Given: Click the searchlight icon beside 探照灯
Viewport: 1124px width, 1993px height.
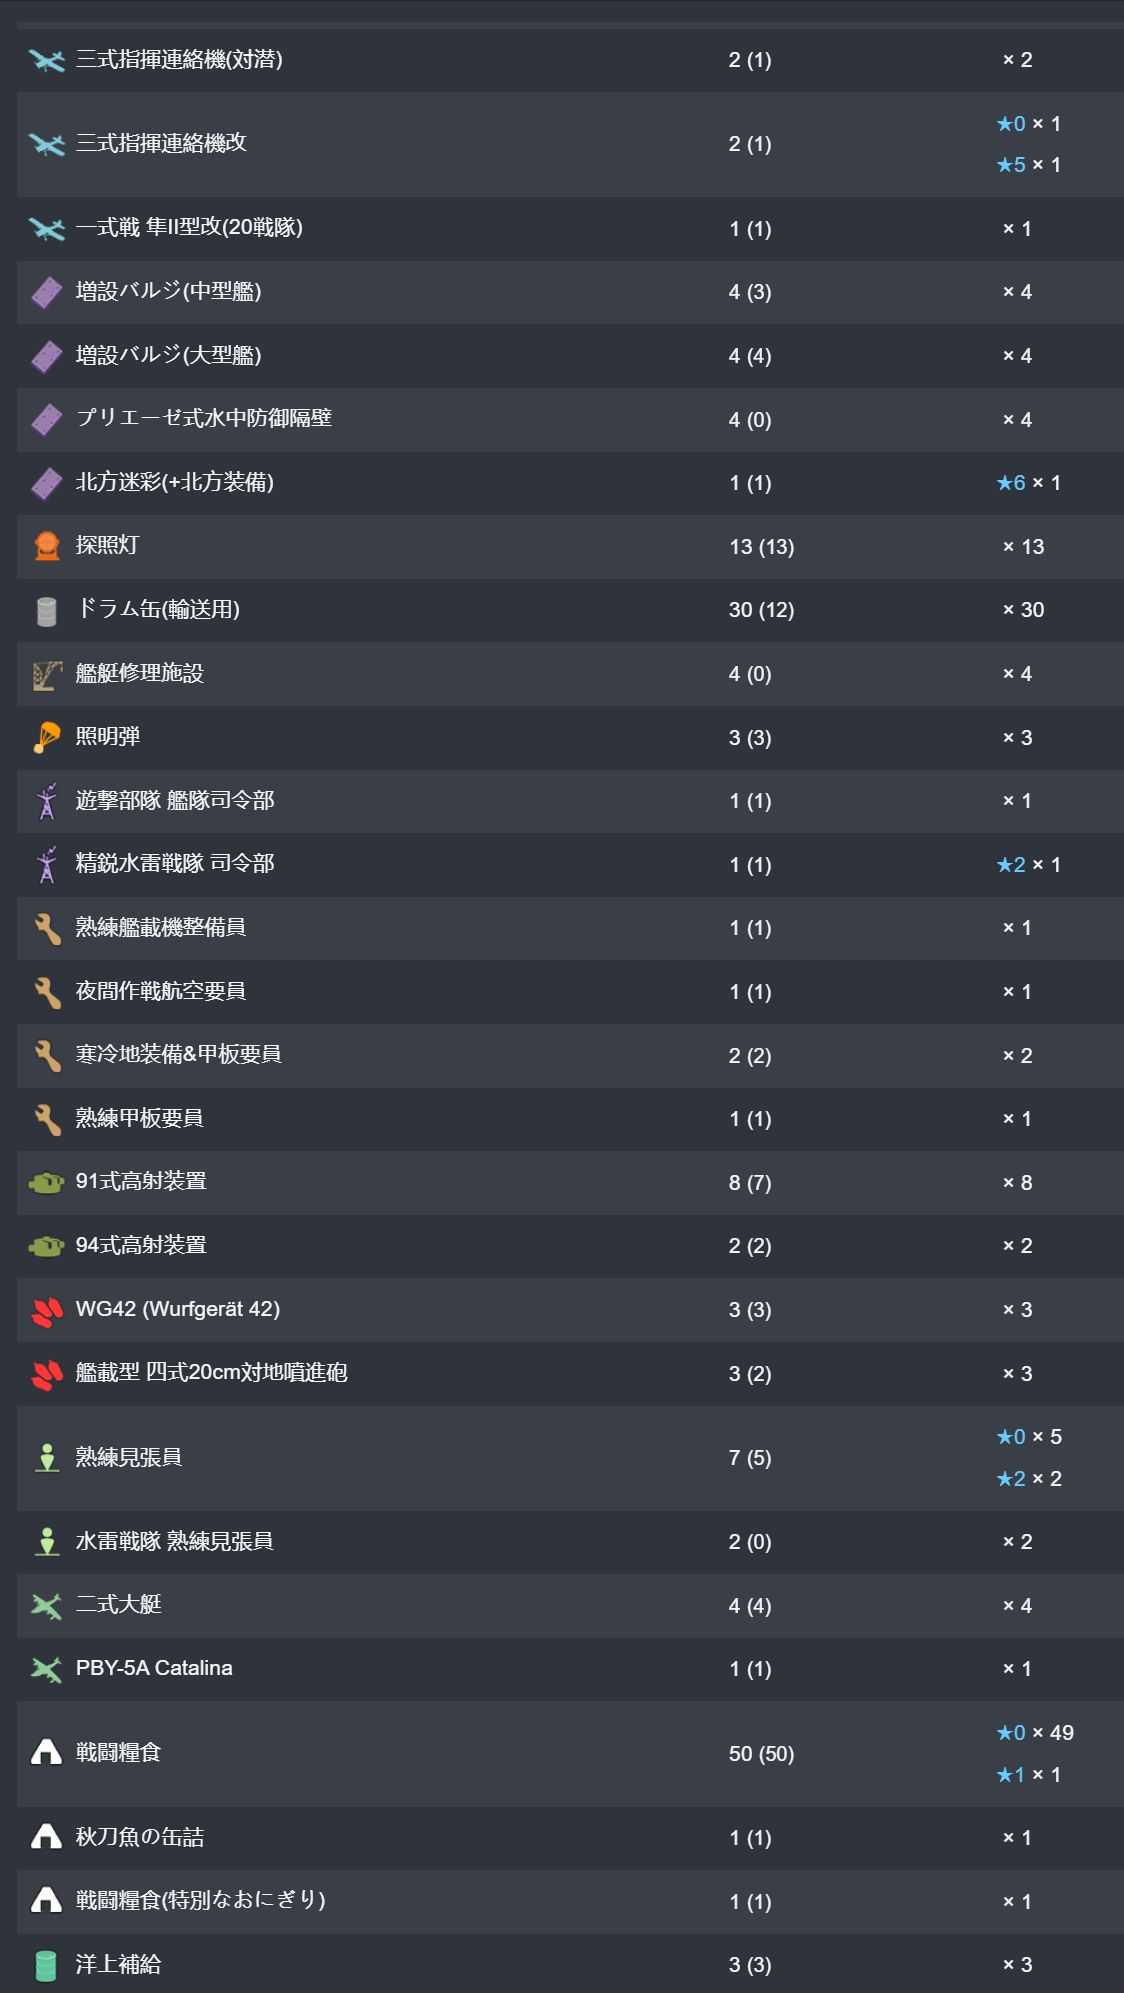Looking at the screenshot, I should click(47, 546).
